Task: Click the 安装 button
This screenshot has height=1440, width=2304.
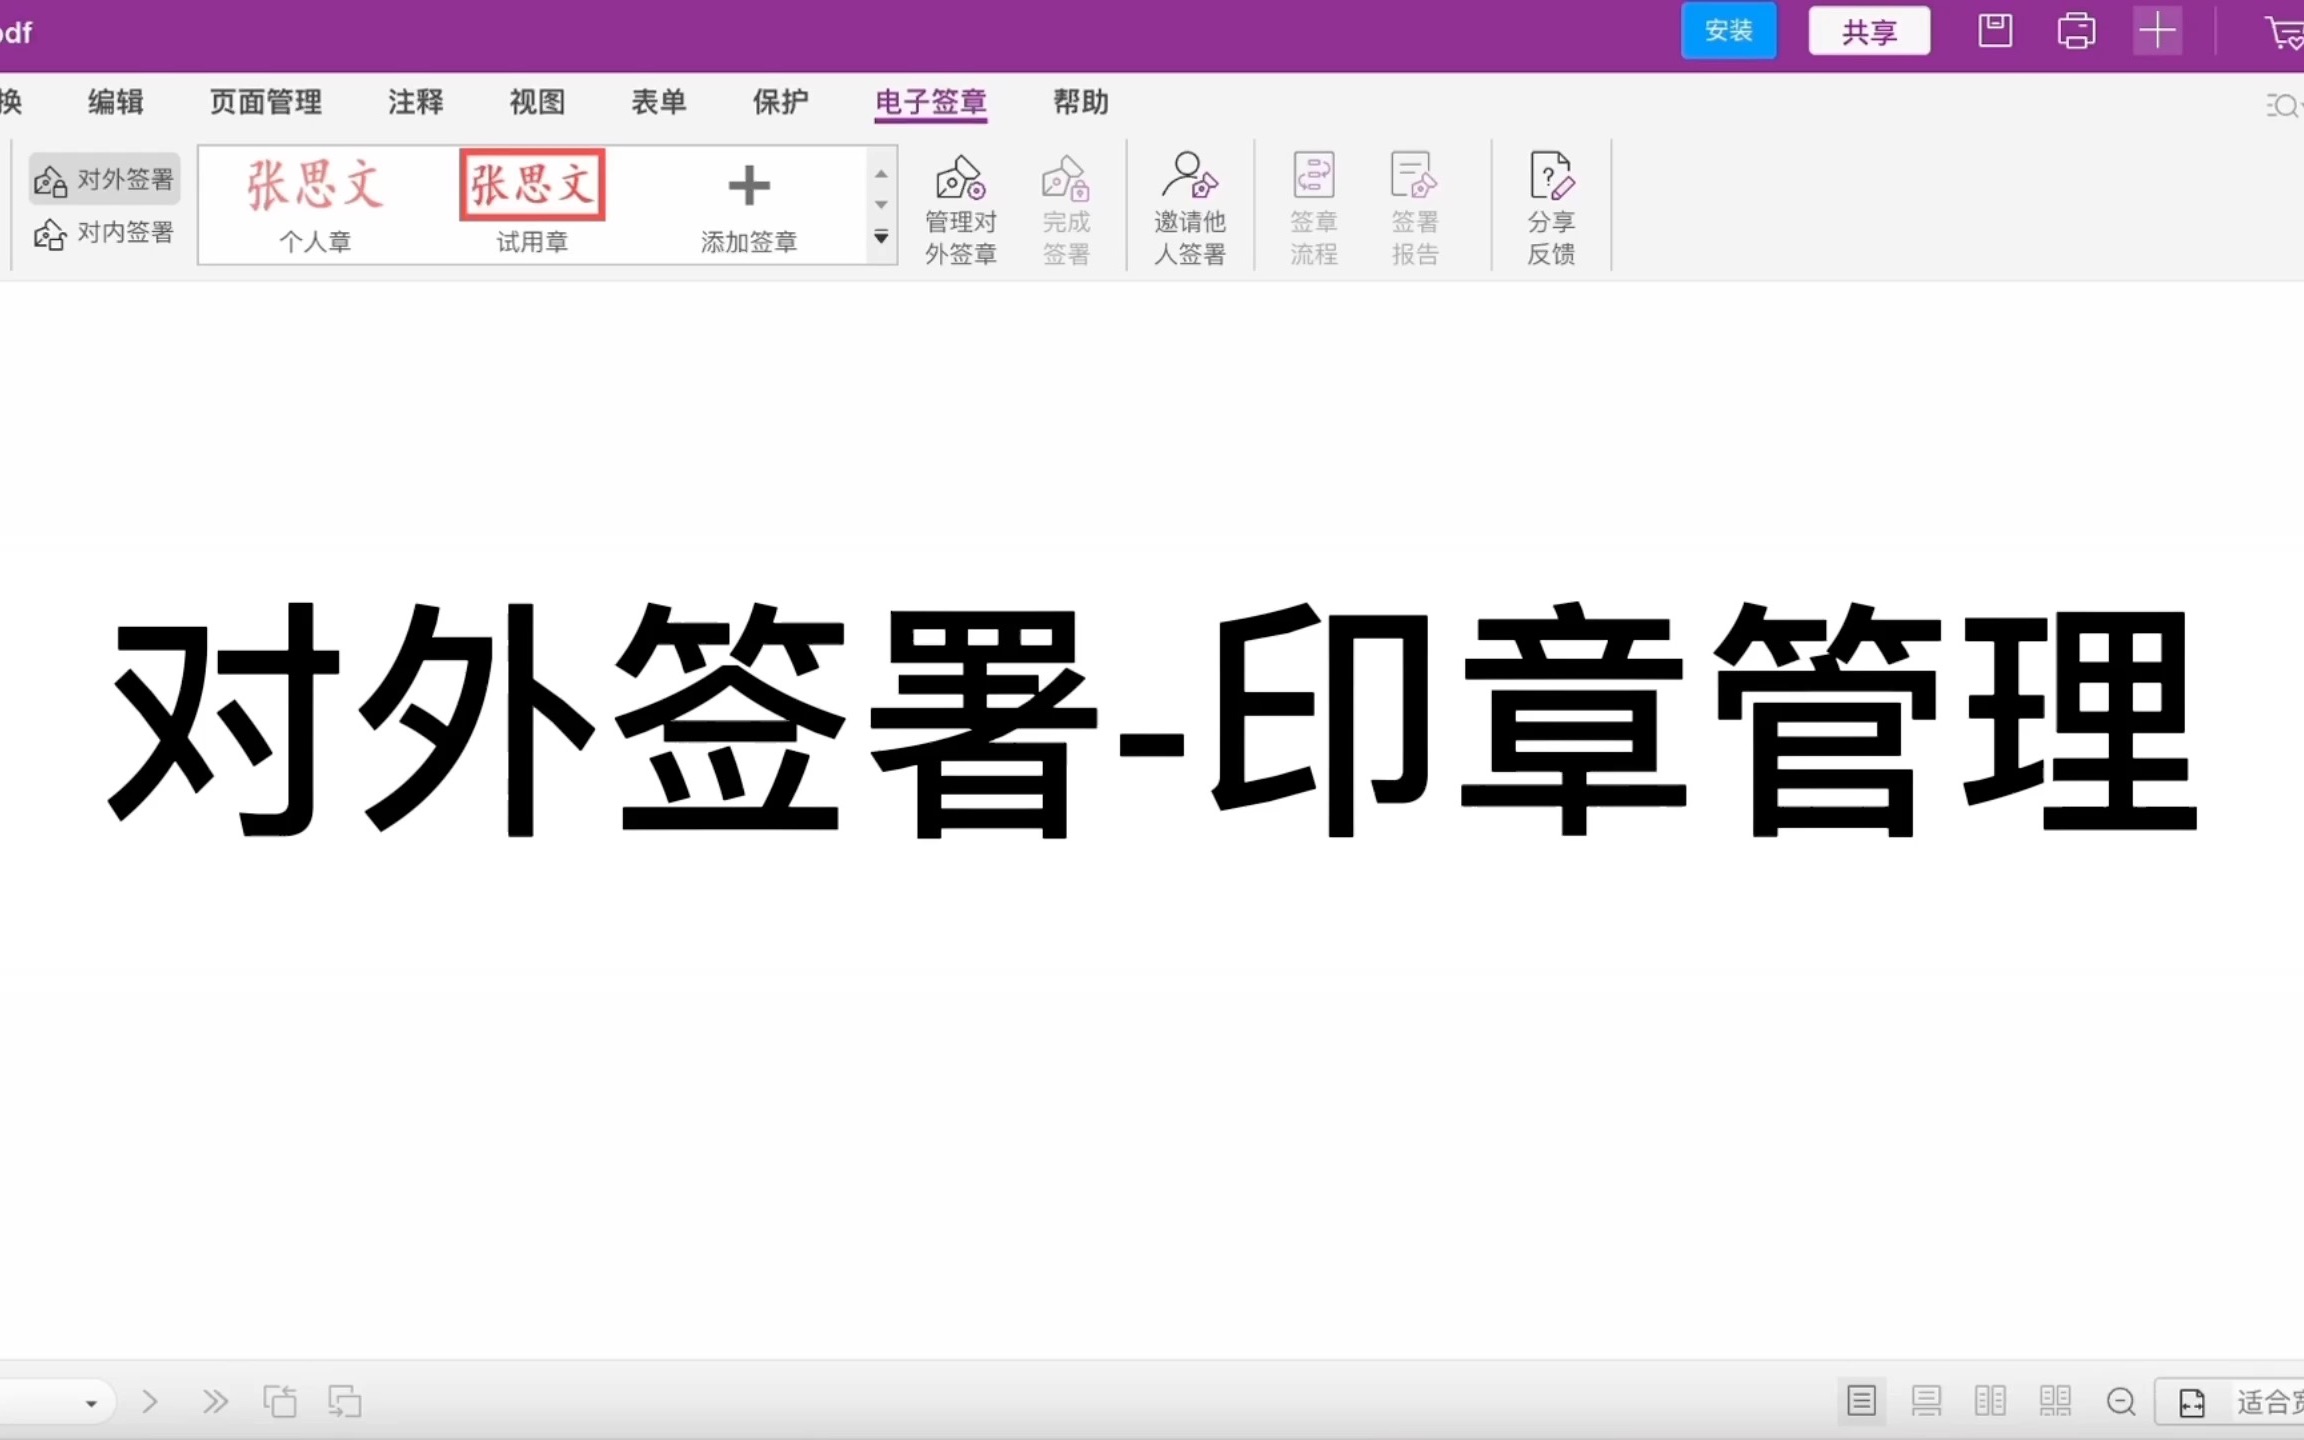Action: pyautogui.click(x=1728, y=30)
